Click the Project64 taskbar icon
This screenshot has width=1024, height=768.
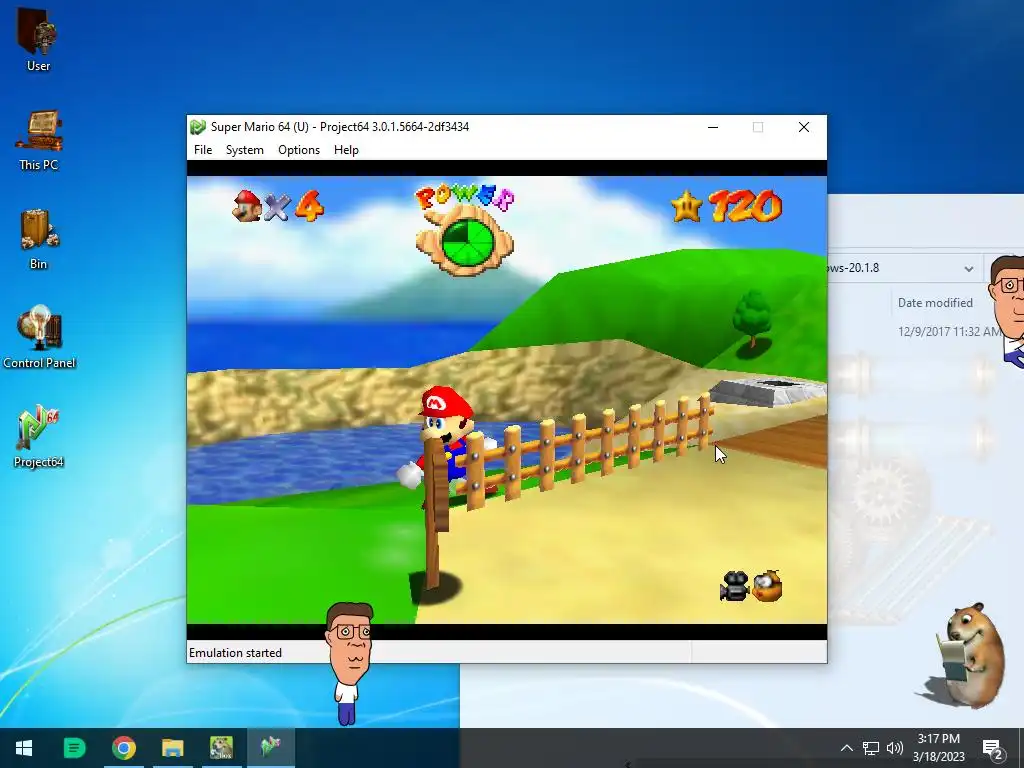point(270,746)
